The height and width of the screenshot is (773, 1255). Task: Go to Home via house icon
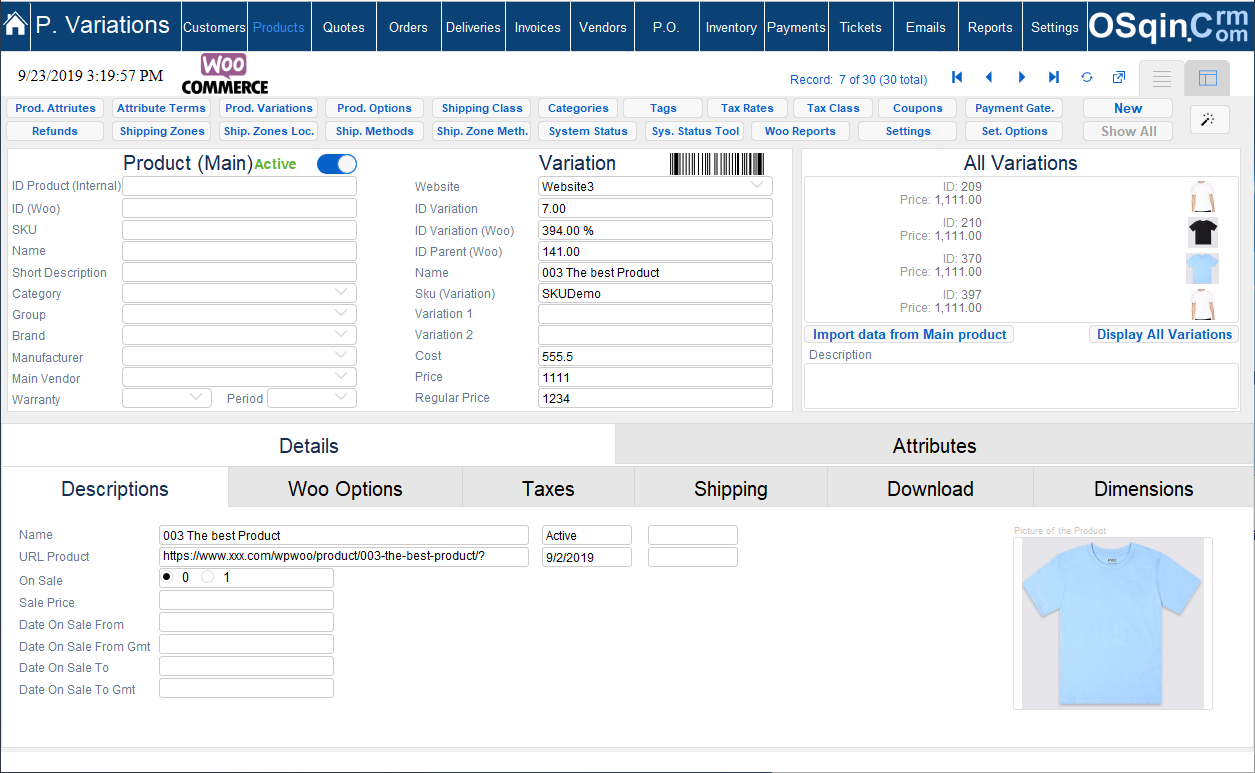tap(16, 26)
